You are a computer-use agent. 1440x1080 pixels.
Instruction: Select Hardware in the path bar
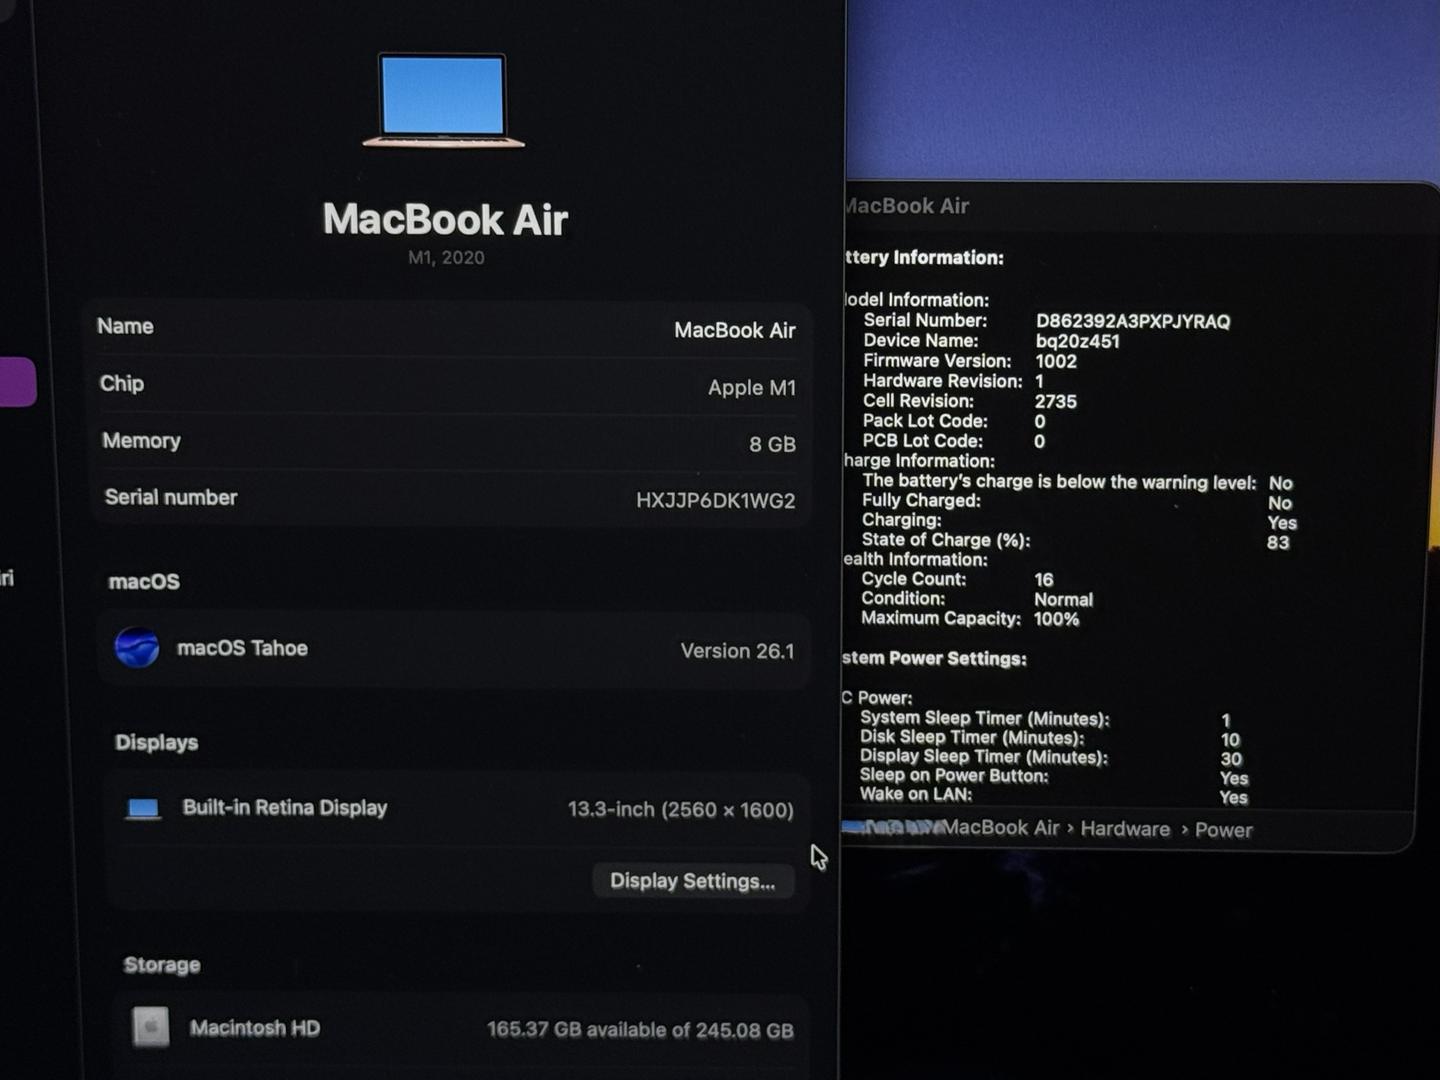coord(1124,829)
